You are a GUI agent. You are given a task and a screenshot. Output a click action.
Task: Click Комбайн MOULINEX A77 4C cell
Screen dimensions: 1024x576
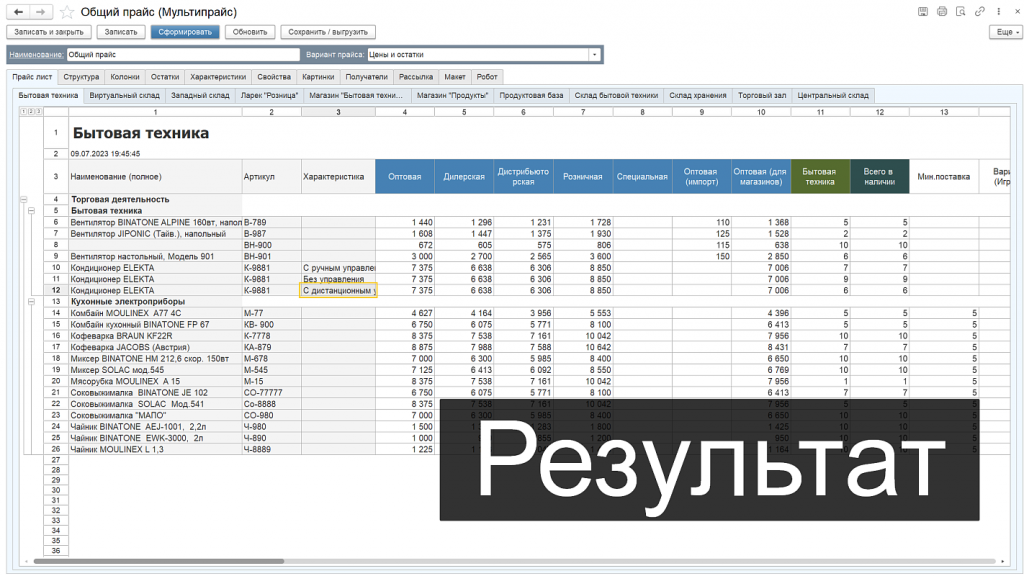[155, 313]
